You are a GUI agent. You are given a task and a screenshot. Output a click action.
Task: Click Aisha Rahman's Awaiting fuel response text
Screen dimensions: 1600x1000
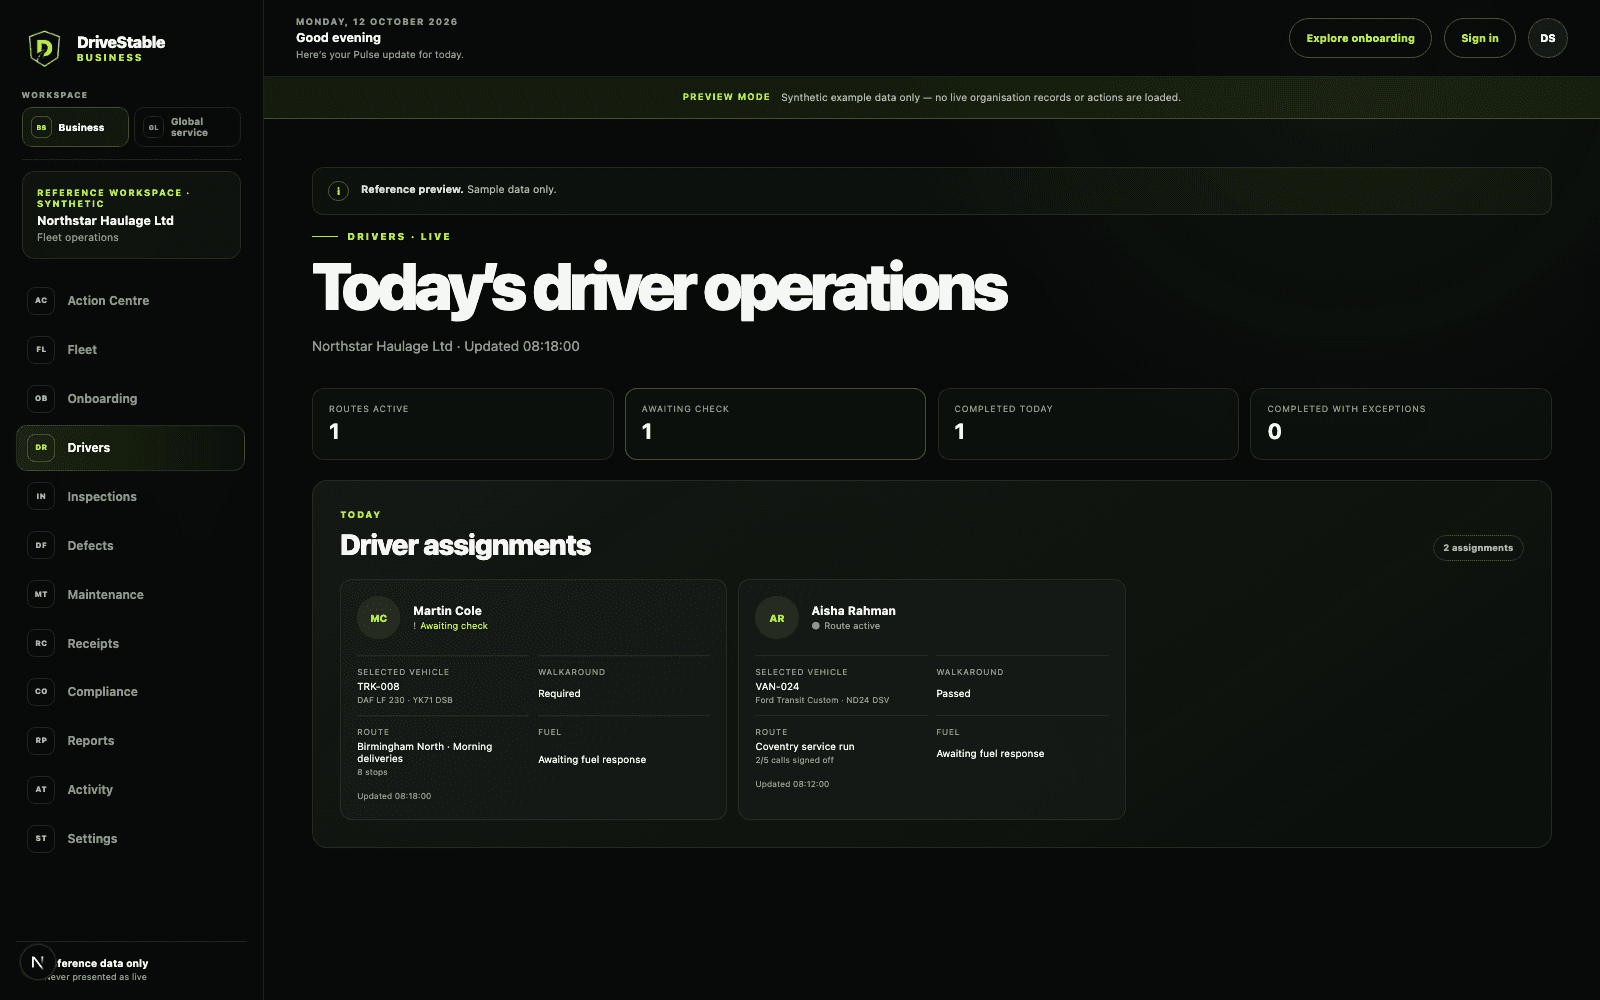pyautogui.click(x=990, y=754)
